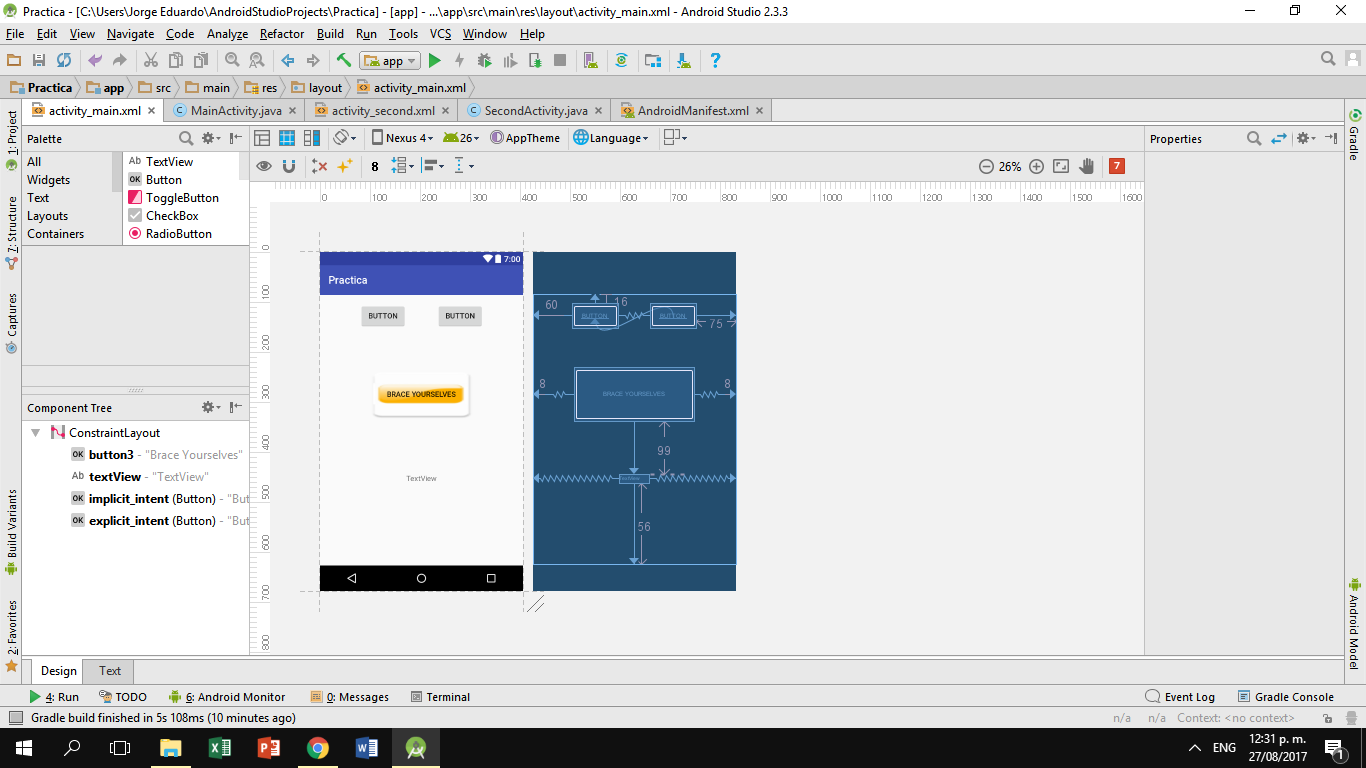
Task: Open AVD Manager icon
Action: tap(590, 61)
